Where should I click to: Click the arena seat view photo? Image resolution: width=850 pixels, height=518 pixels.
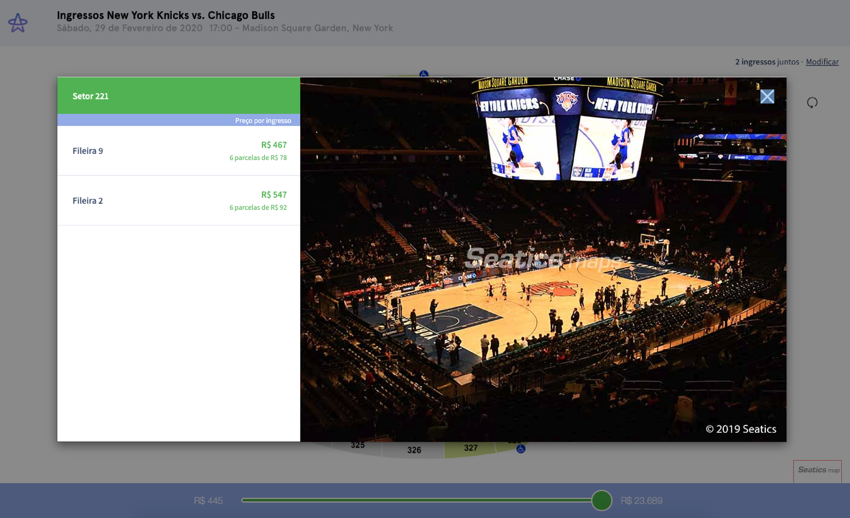click(x=543, y=259)
